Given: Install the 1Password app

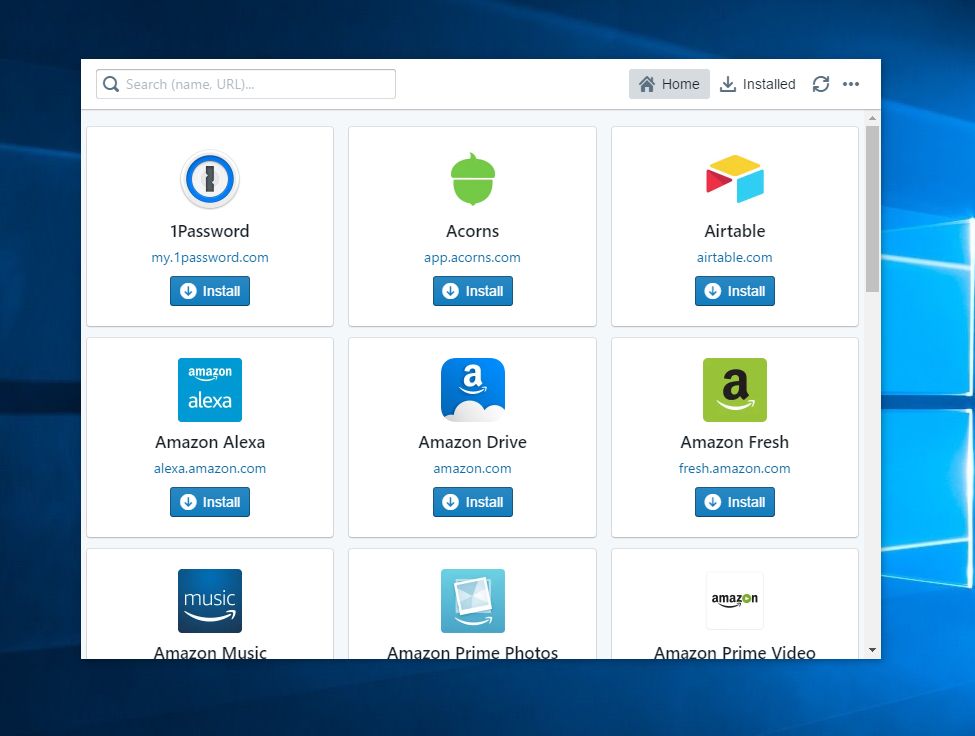Looking at the screenshot, I should tap(210, 291).
